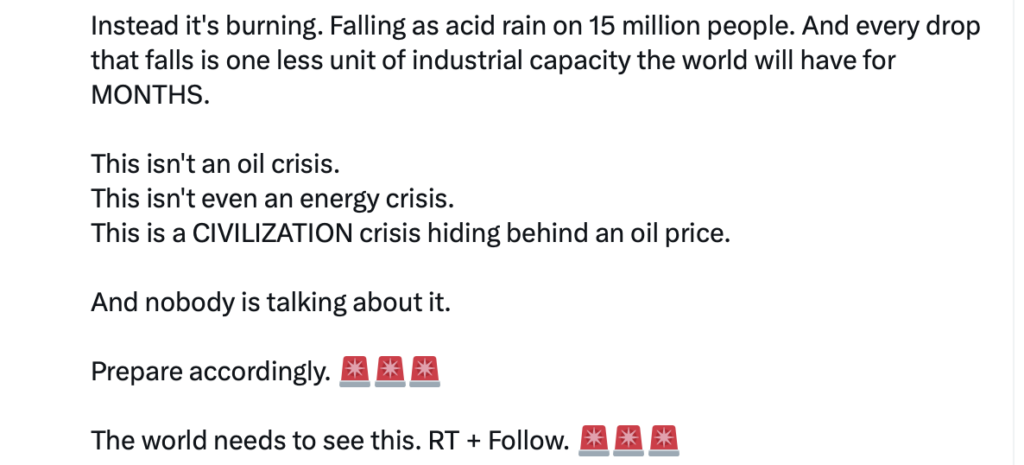The height and width of the screenshot is (465, 1024).
Task: Click the last siren emoji after "Prepare accordingly."
Action: click(x=426, y=372)
